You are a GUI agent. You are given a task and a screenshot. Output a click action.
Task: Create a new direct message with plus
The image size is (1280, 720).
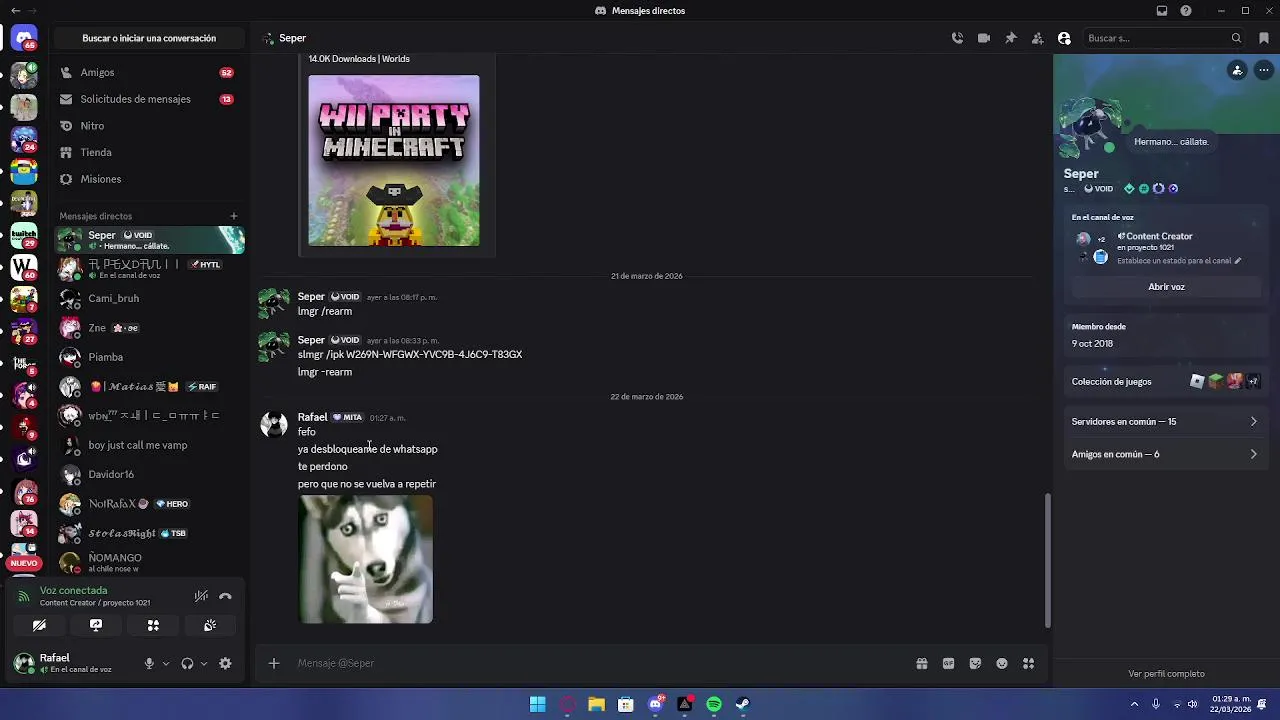[x=234, y=216]
